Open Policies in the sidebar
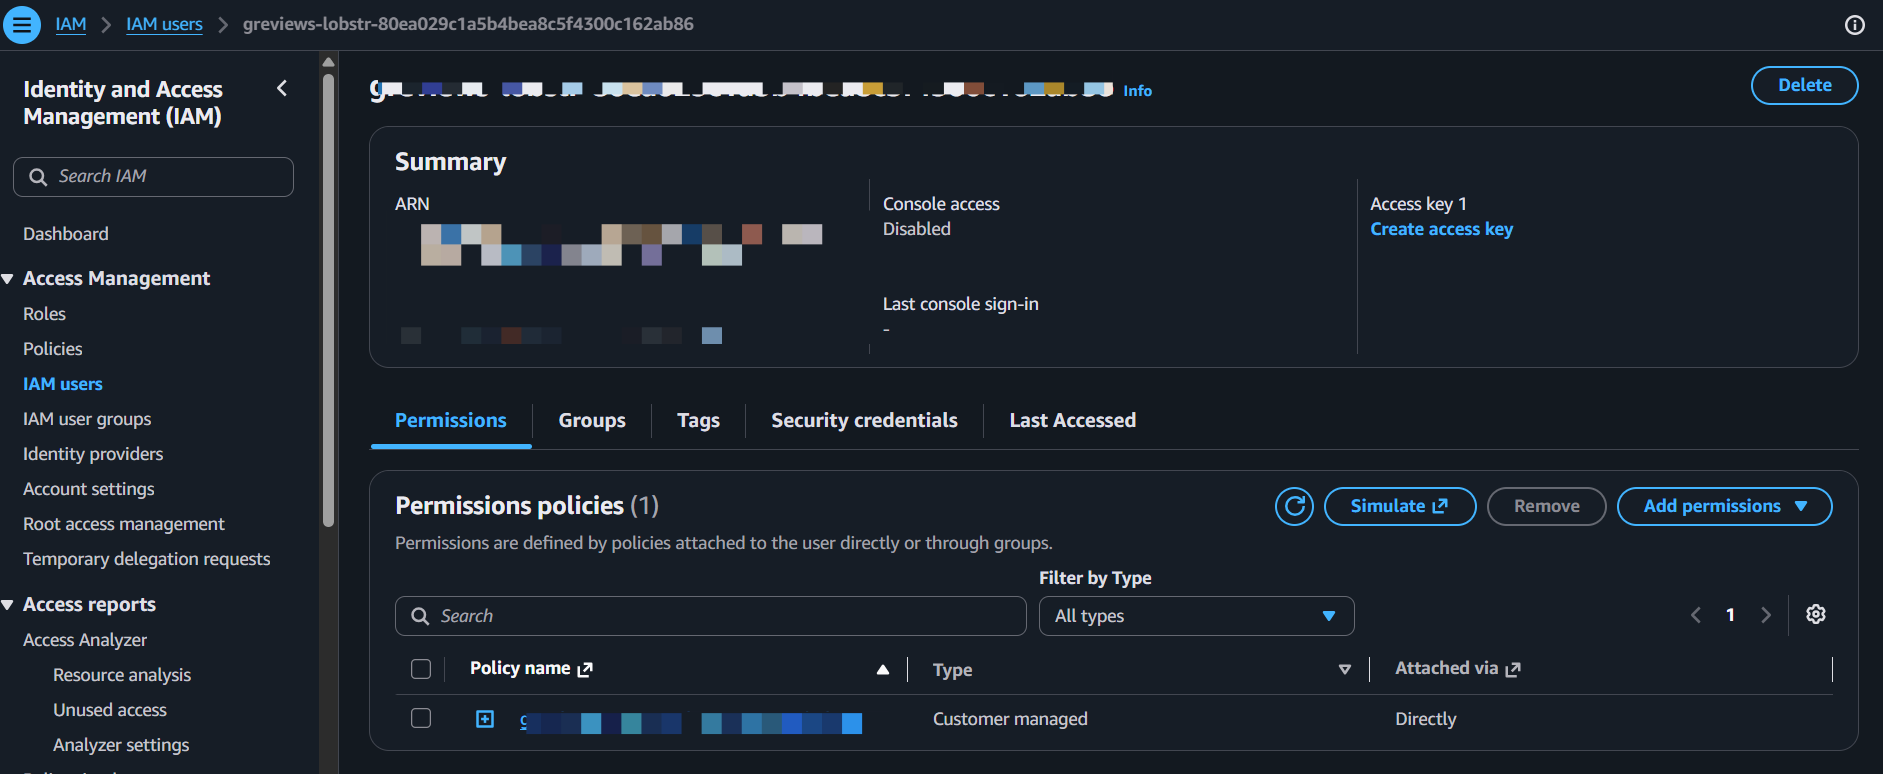 (53, 349)
